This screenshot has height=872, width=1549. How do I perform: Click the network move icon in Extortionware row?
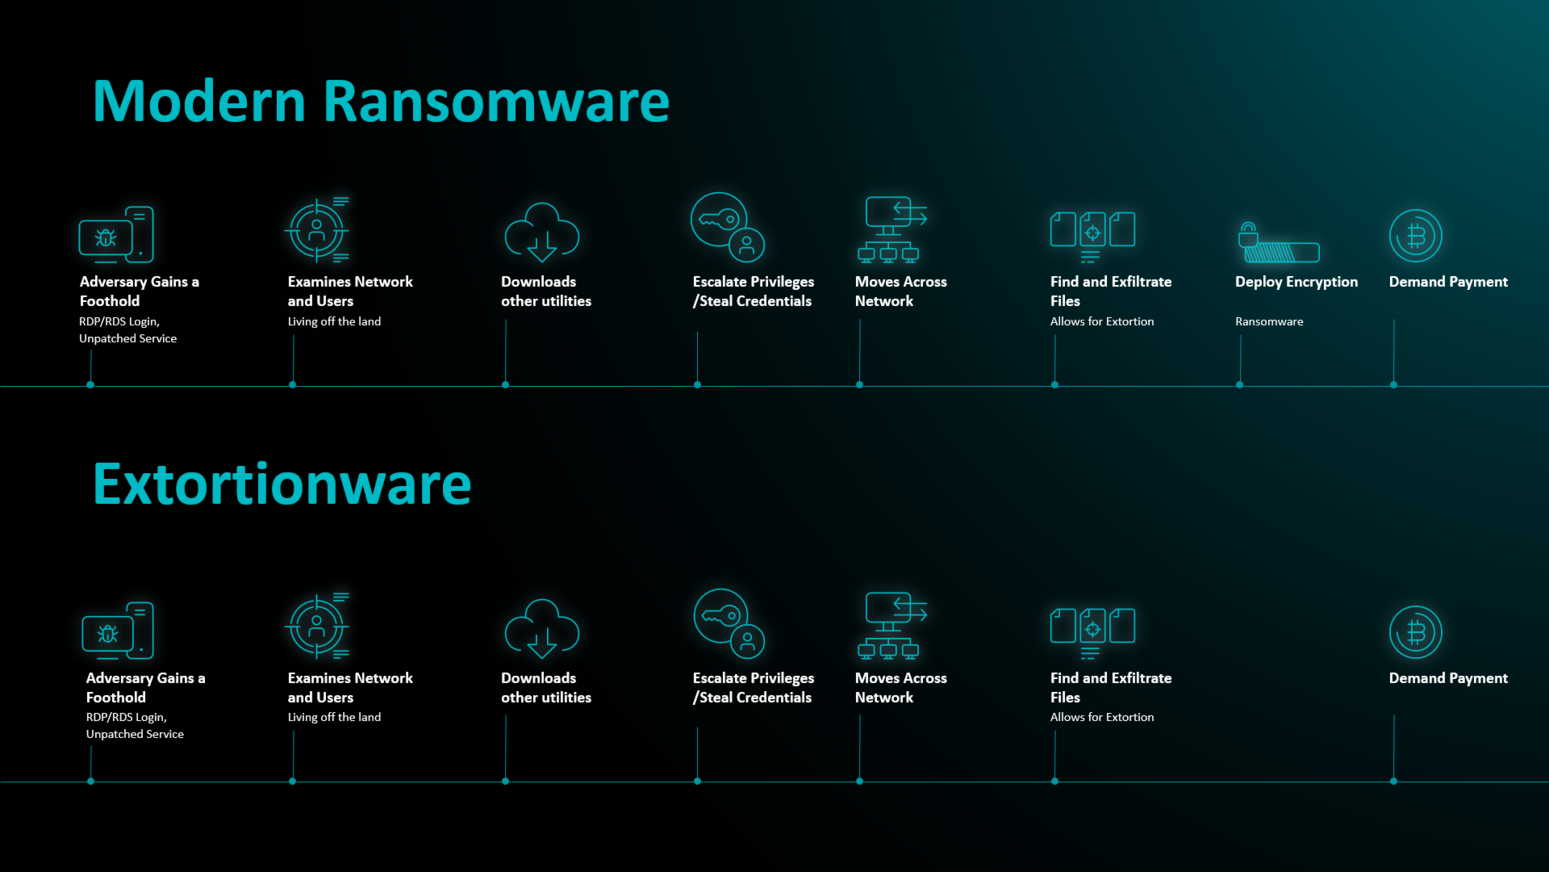893,626
